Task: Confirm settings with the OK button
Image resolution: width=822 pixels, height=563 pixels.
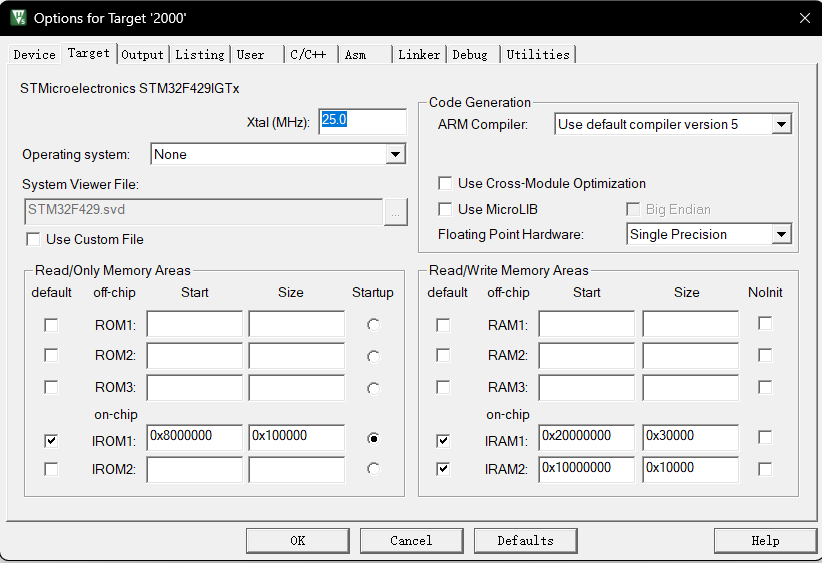Action: (298, 540)
